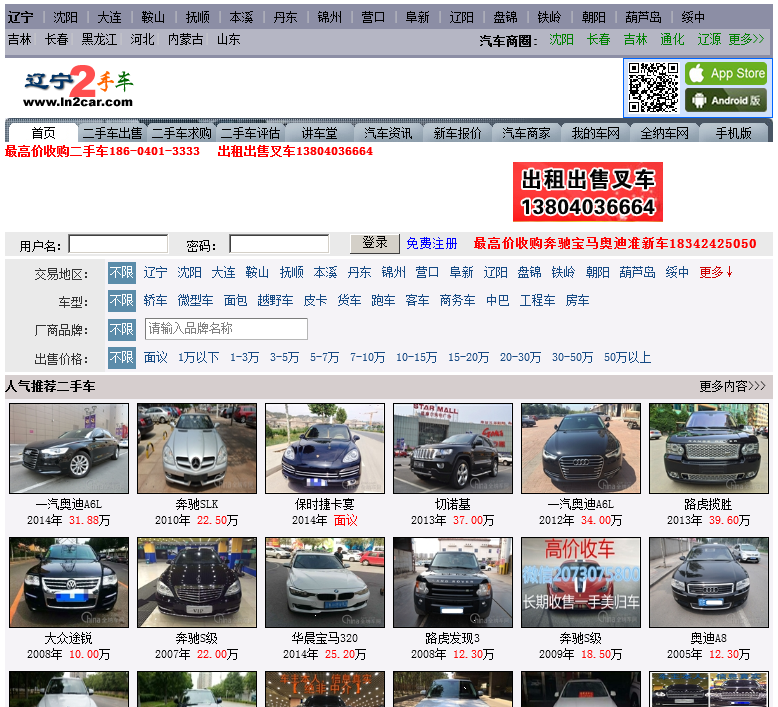Click red 最高价收购二手车186-0401-3333 ad link

(x=102, y=151)
